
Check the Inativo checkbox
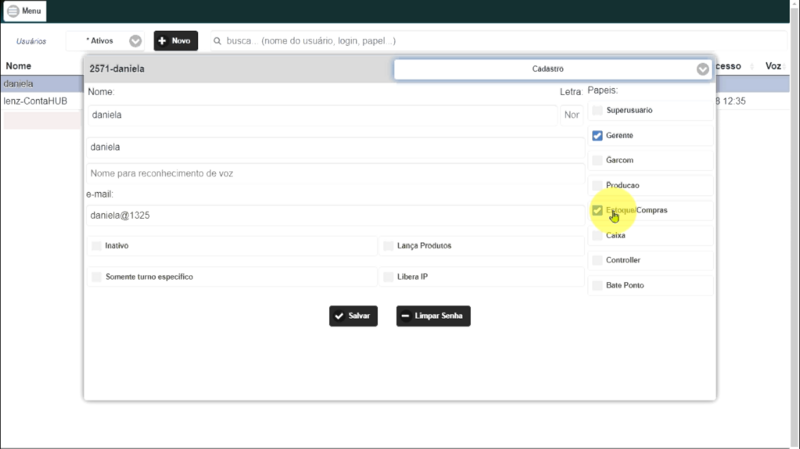96,246
